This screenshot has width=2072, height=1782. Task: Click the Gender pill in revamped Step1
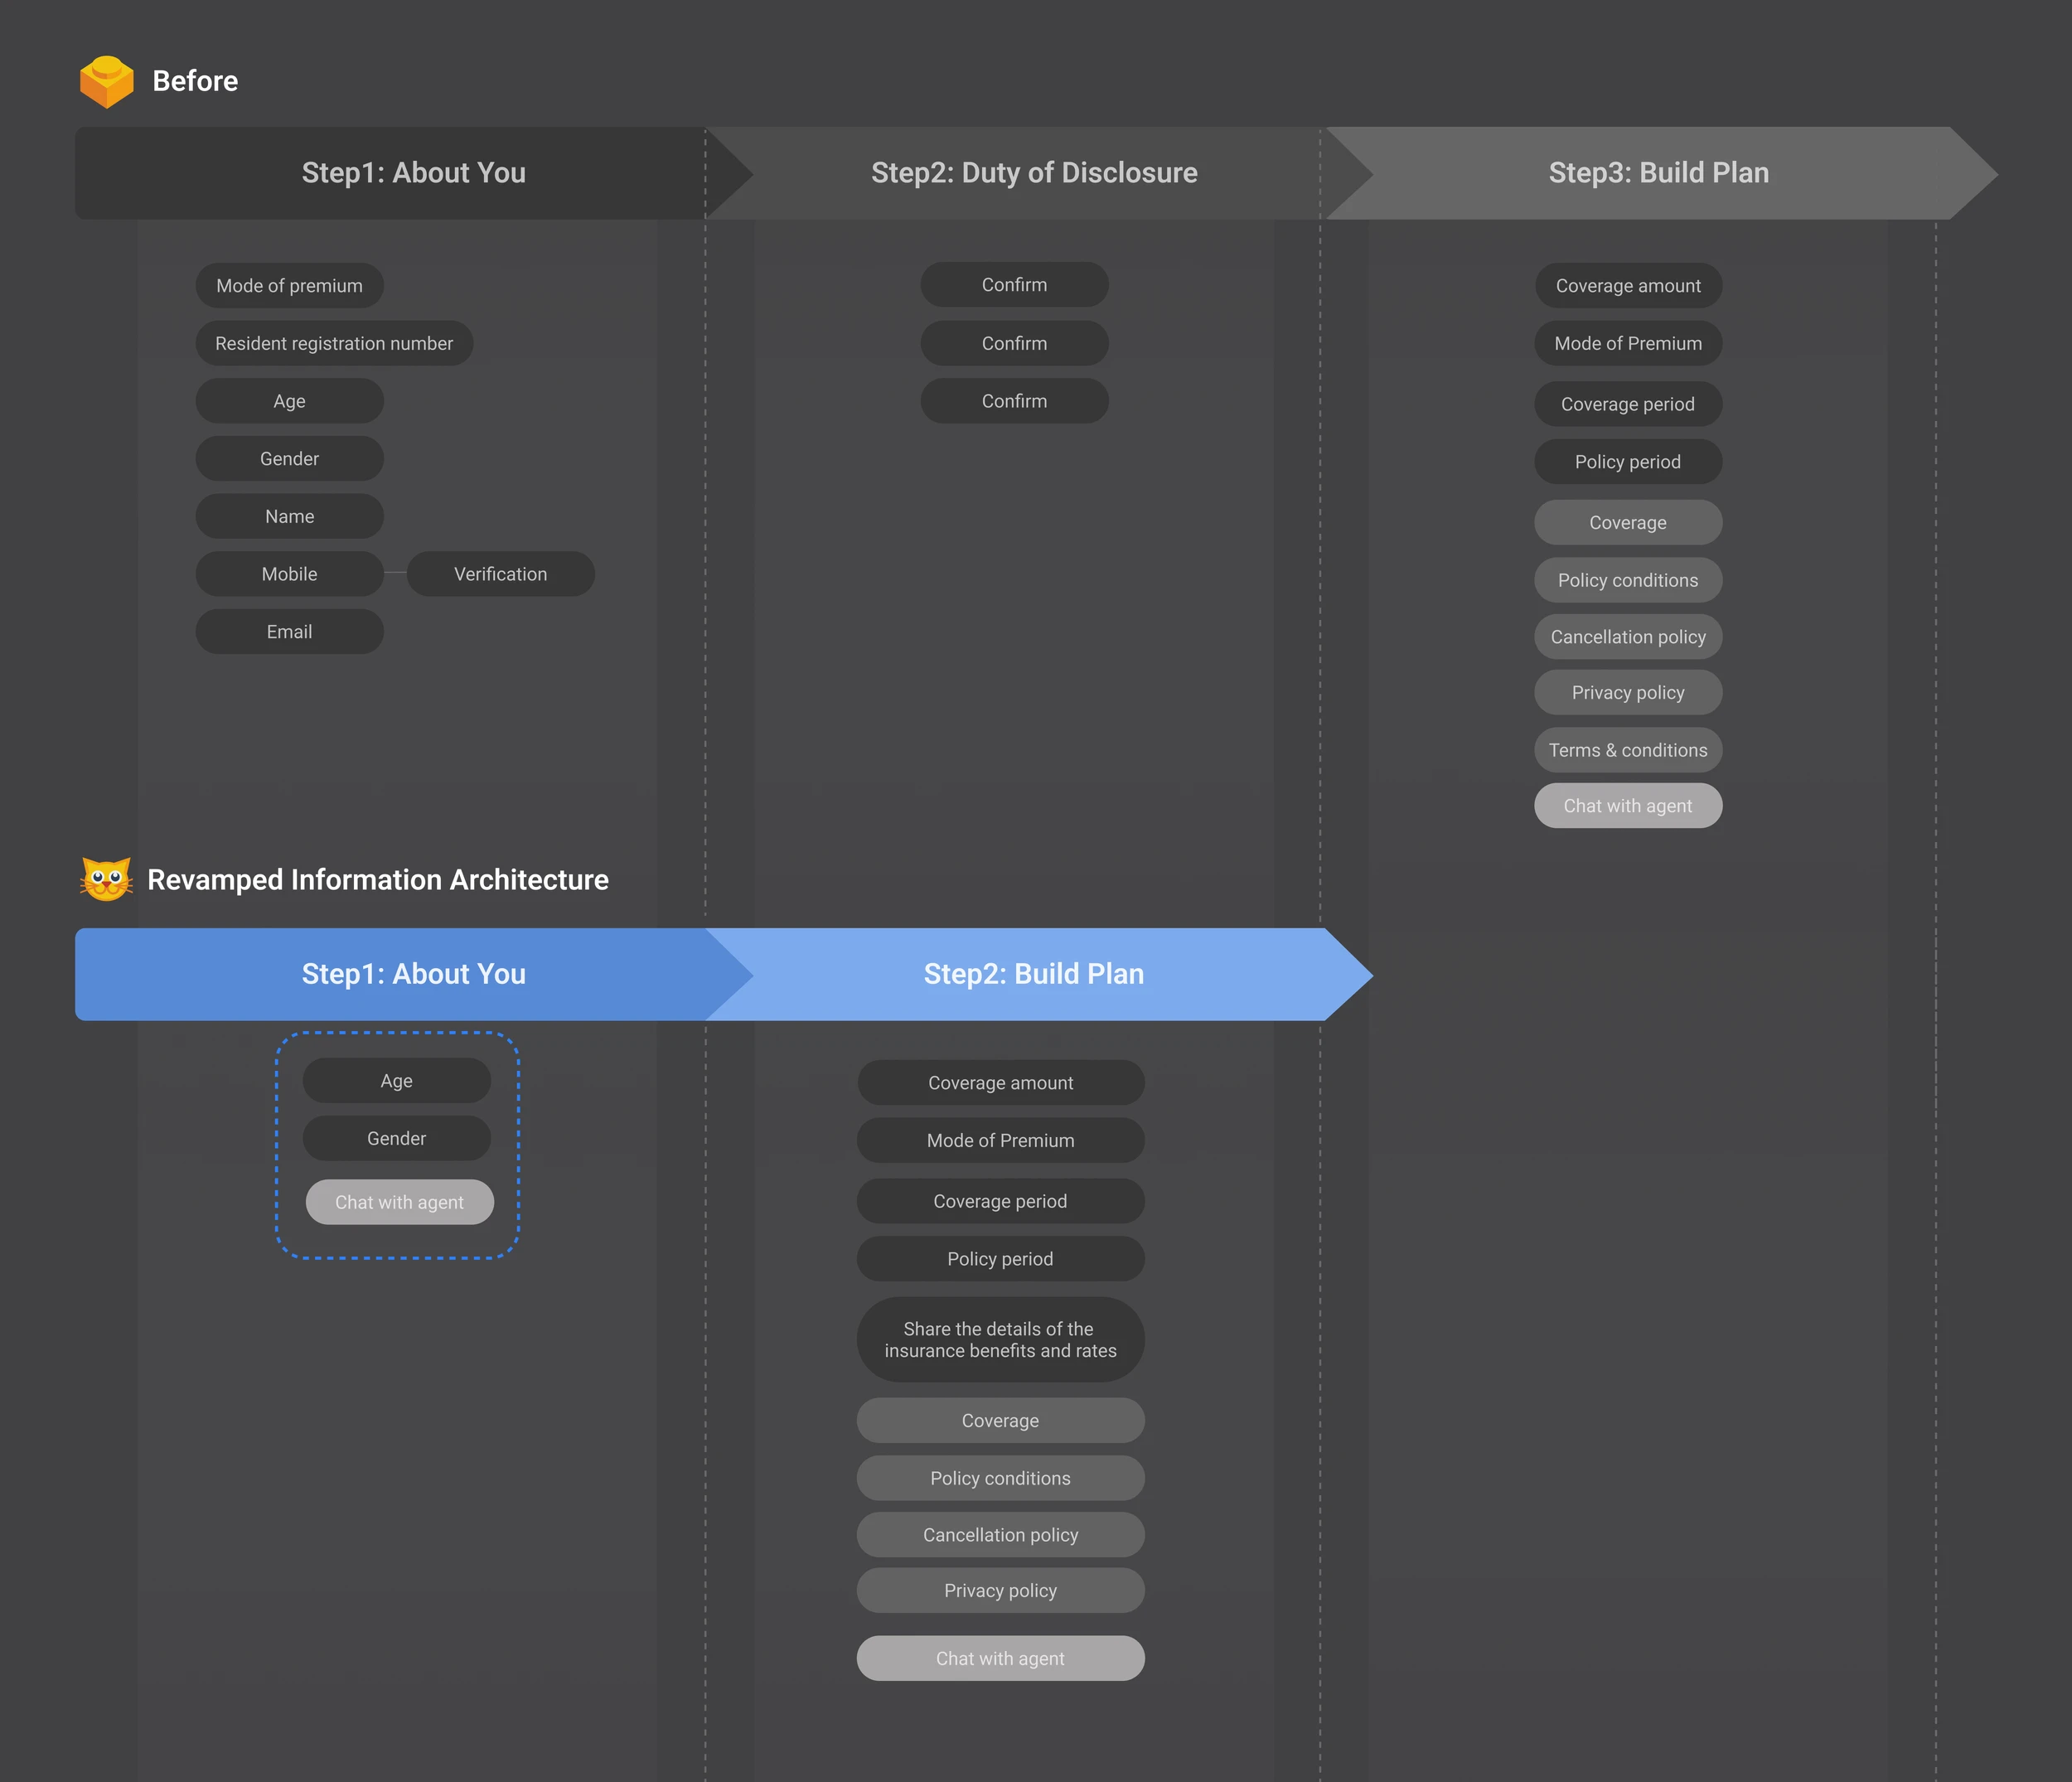point(396,1139)
